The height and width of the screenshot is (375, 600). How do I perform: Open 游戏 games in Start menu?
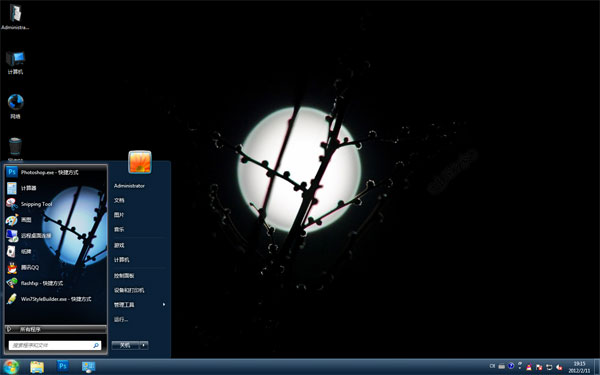point(119,245)
